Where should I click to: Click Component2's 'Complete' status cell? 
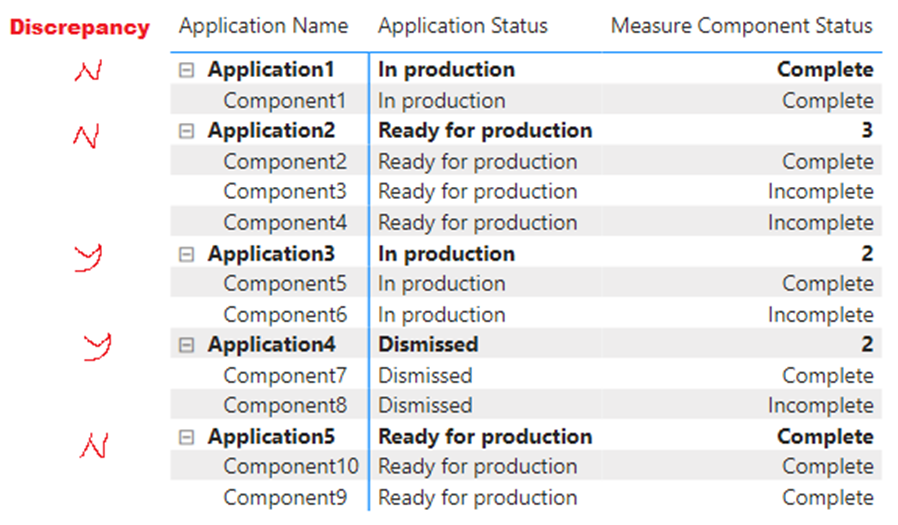(x=828, y=161)
